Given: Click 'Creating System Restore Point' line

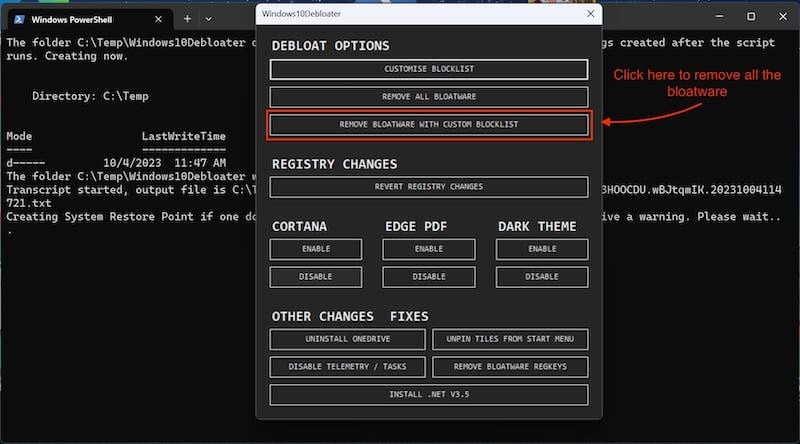Looking at the screenshot, I should click(x=131, y=216).
